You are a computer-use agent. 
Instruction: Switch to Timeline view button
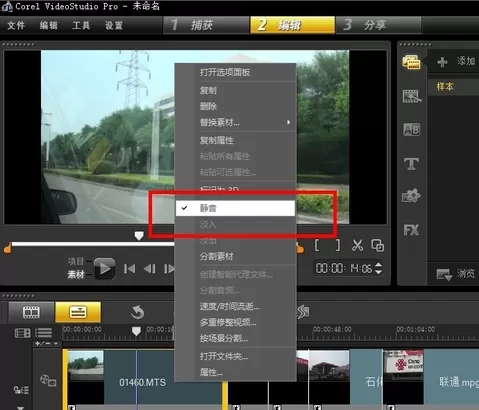(78, 312)
